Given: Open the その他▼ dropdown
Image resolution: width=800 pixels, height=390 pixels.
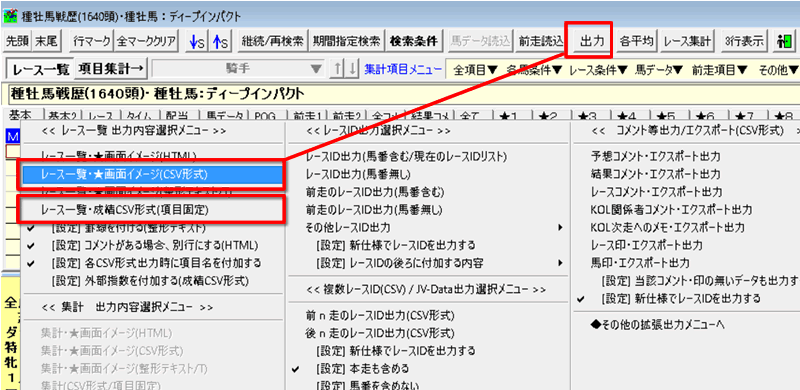Looking at the screenshot, I should pos(777,70).
